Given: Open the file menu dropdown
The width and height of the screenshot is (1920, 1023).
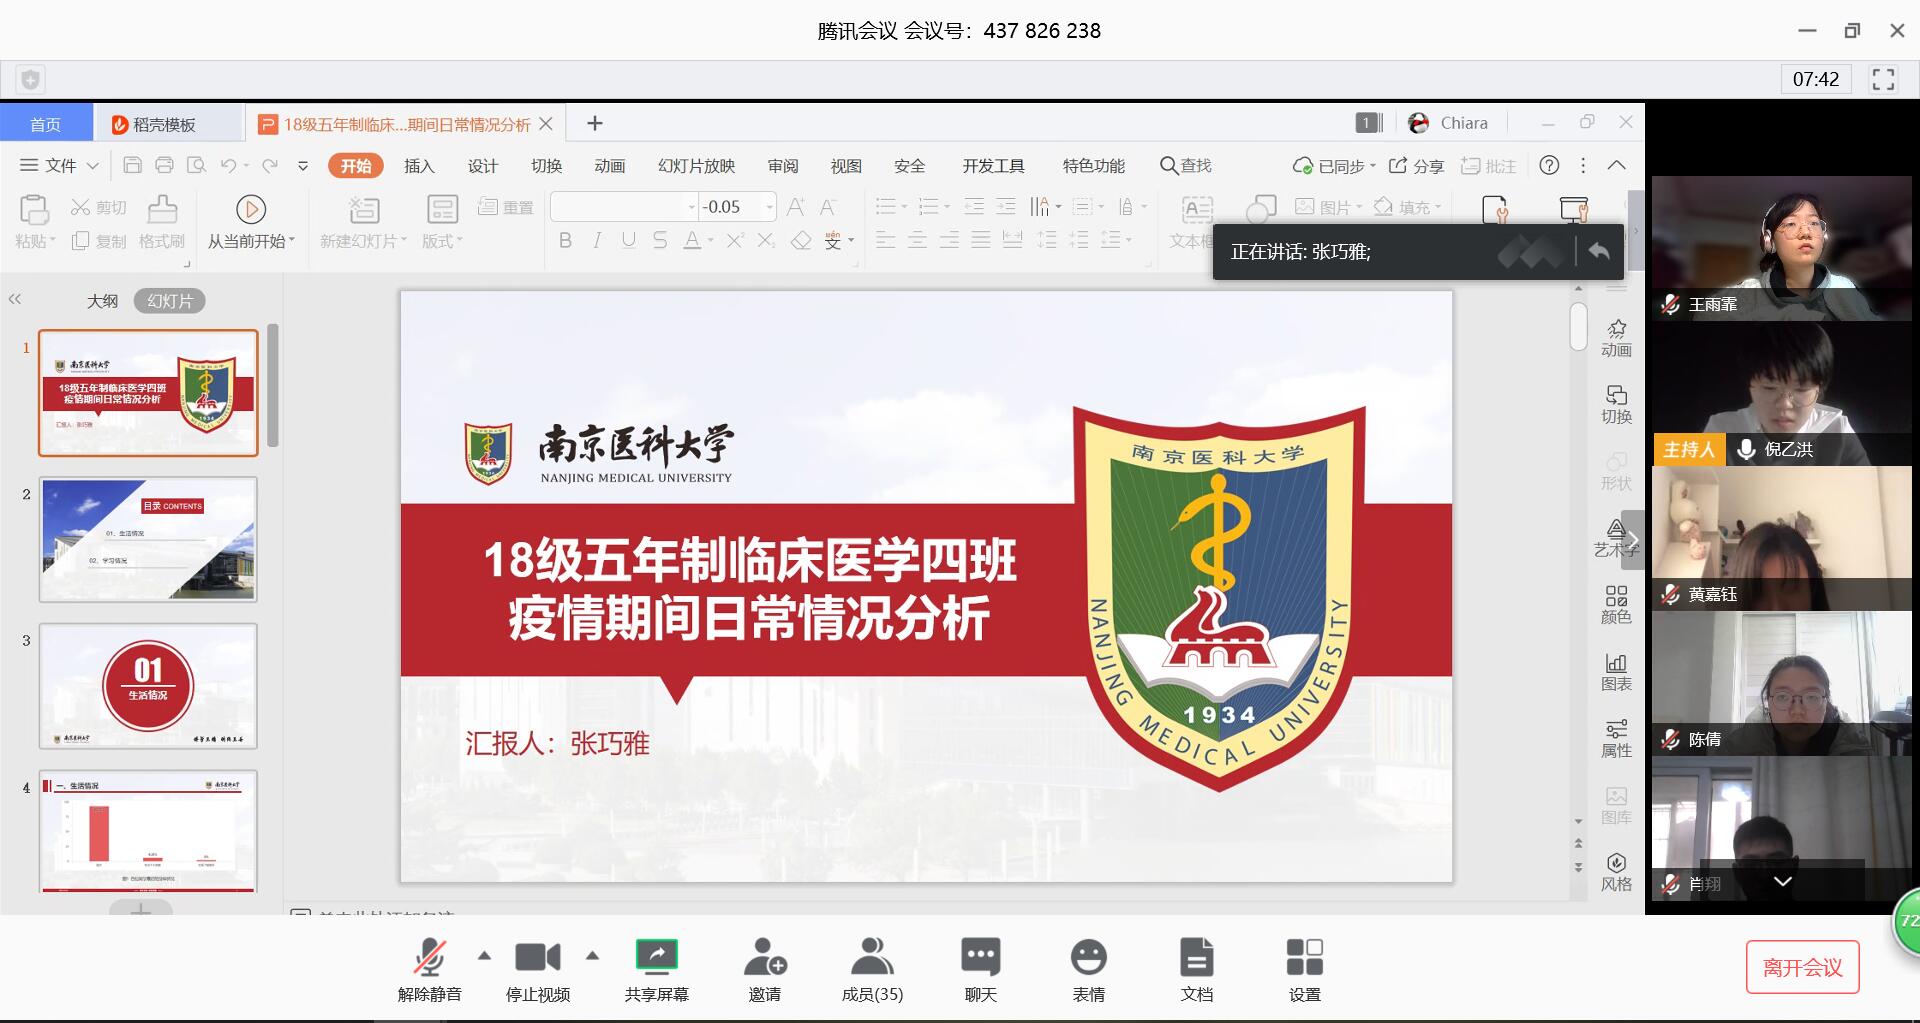Looking at the screenshot, I should pyautogui.click(x=60, y=165).
